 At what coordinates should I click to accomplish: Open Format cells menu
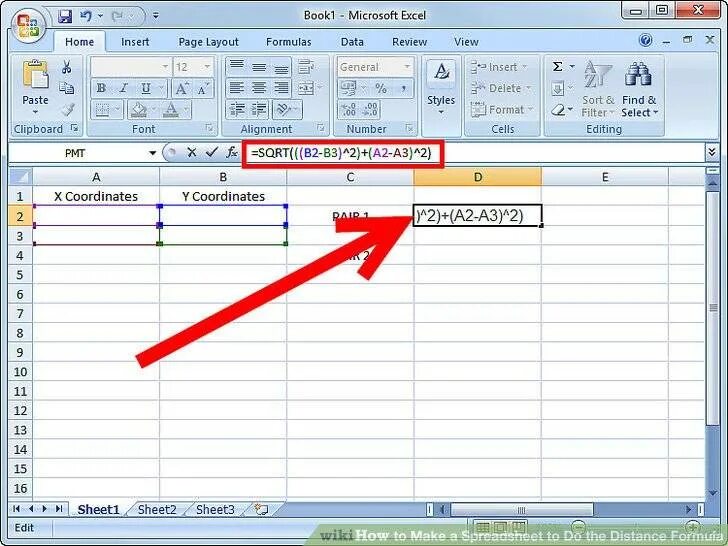coord(501,110)
